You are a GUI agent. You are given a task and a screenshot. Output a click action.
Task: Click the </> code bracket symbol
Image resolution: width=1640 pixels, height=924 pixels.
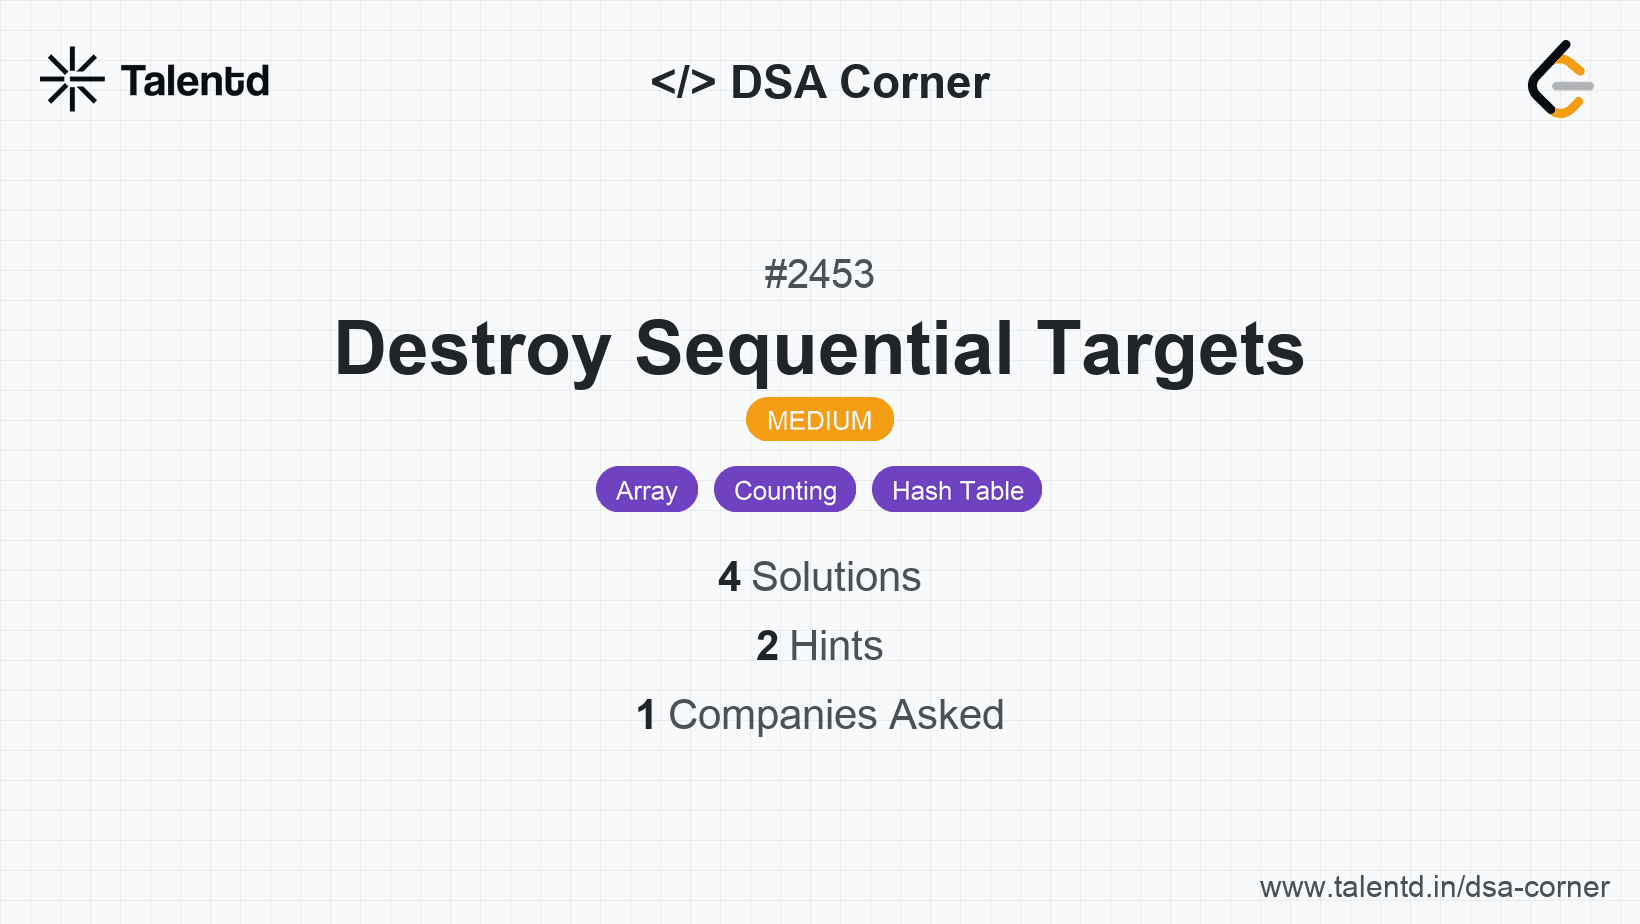pos(683,82)
